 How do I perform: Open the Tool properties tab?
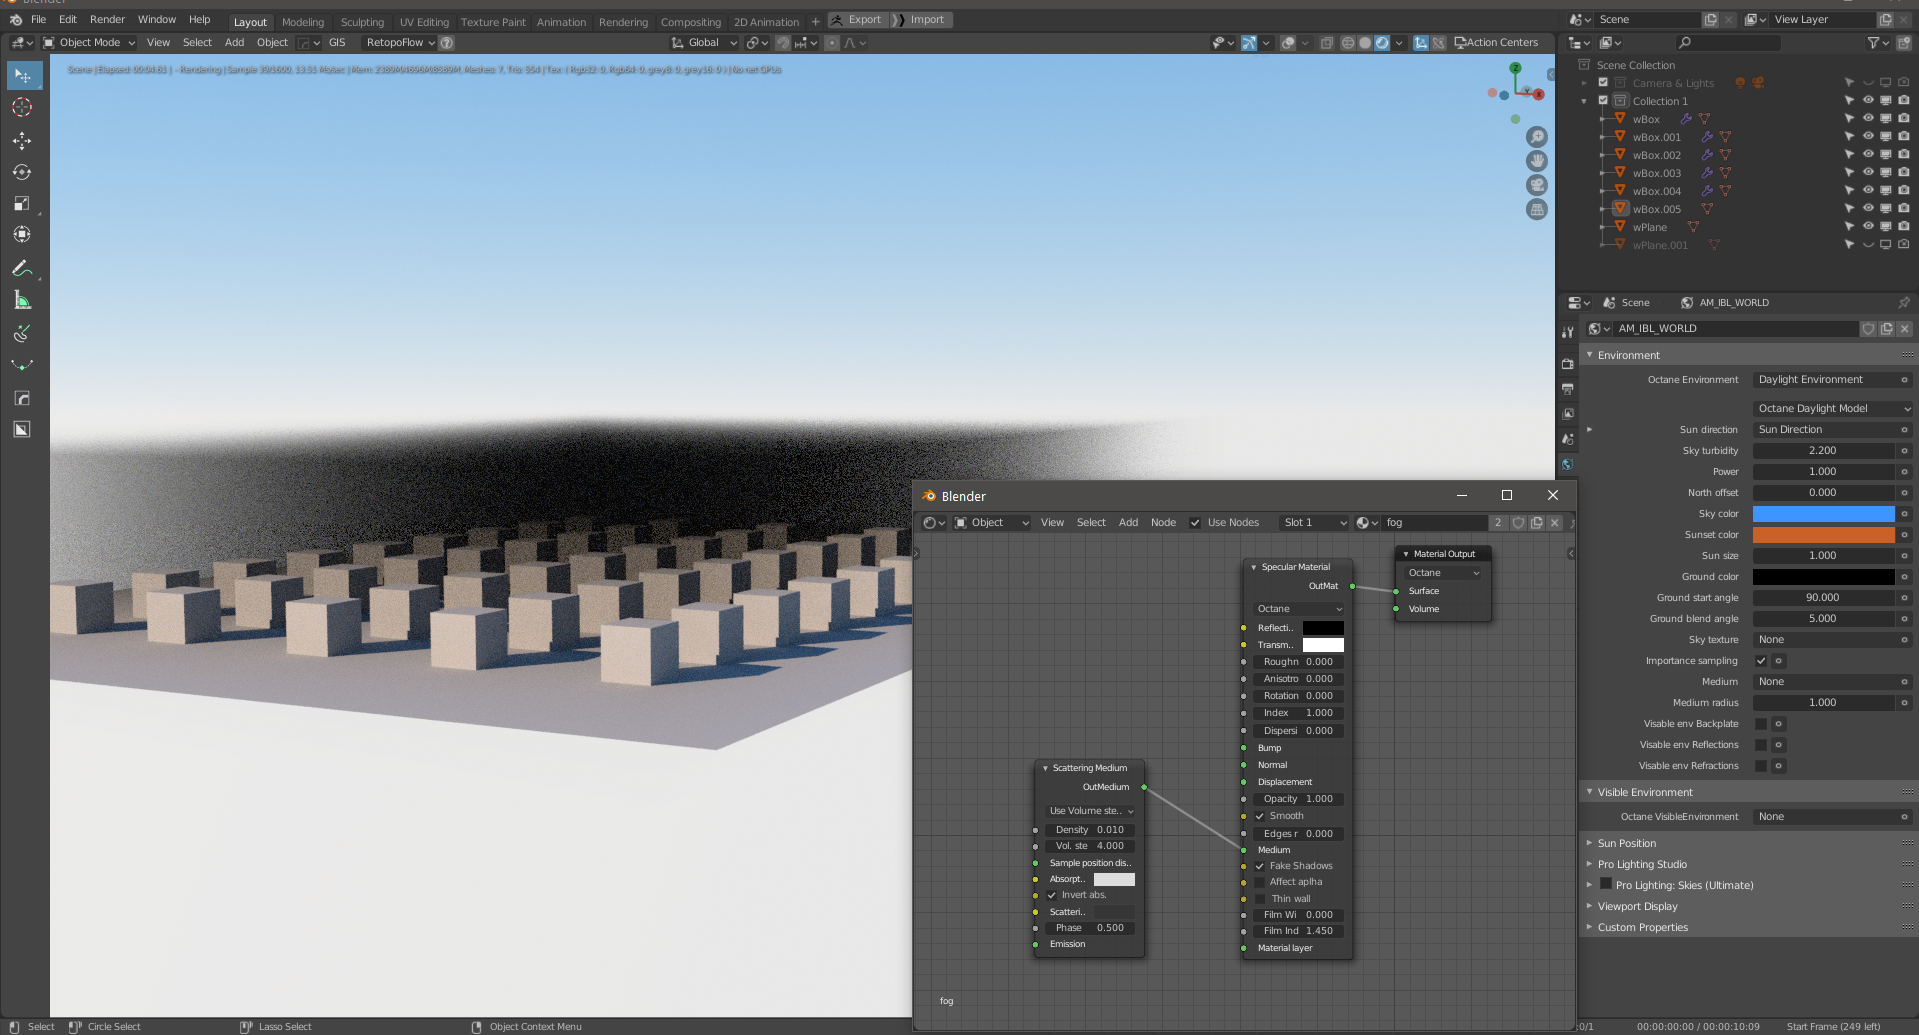point(1568,332)
